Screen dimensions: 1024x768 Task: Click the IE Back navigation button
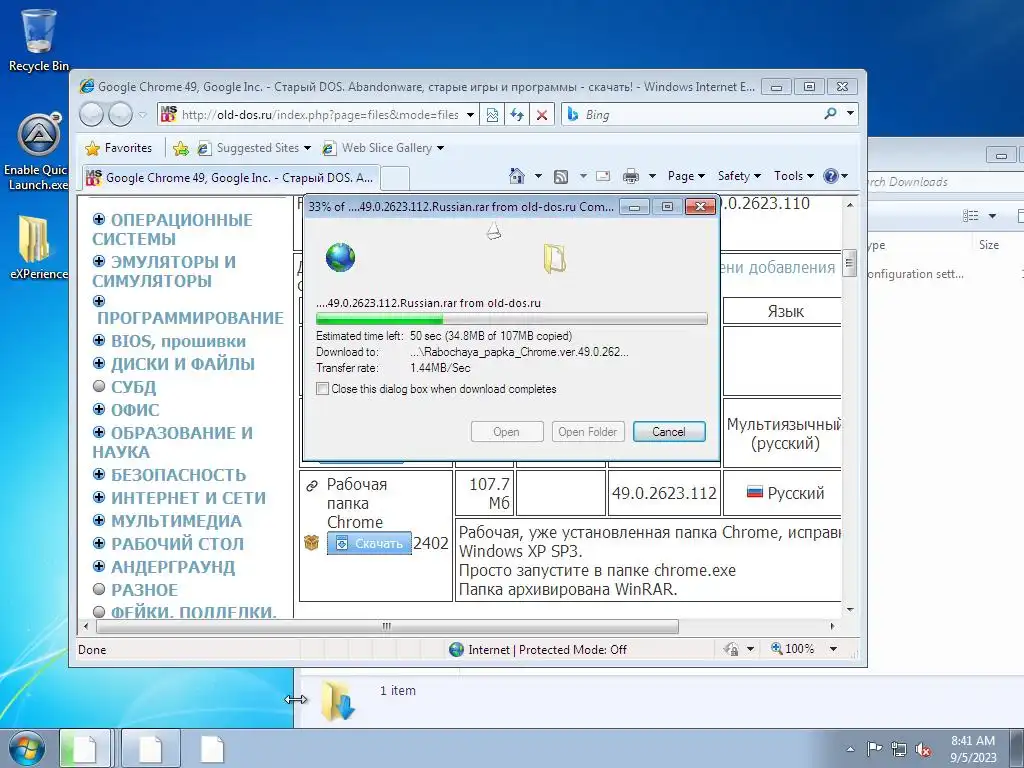(x=91, y=115)
